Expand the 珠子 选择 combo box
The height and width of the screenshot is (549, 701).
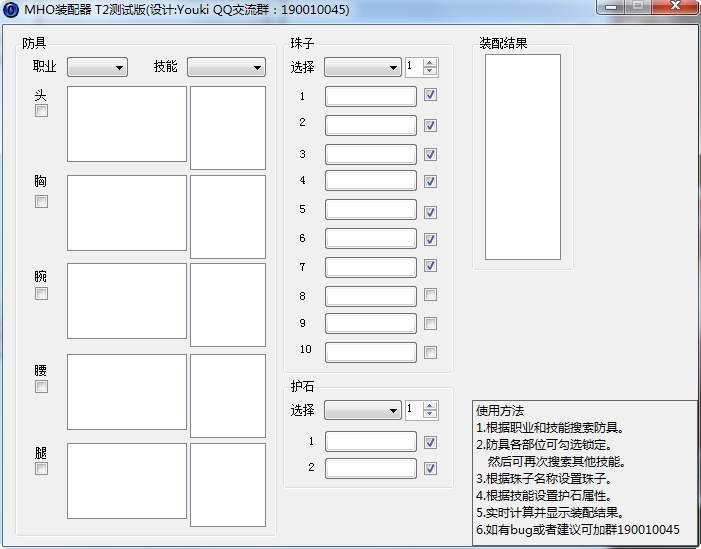click(362, 67)
